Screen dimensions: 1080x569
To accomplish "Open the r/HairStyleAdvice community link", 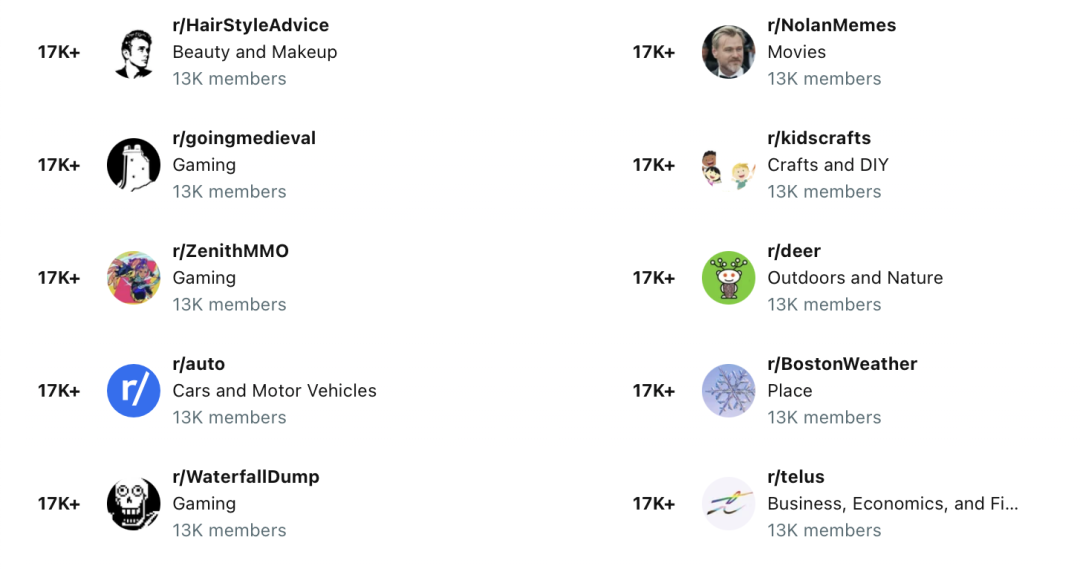I will point(250,25).
